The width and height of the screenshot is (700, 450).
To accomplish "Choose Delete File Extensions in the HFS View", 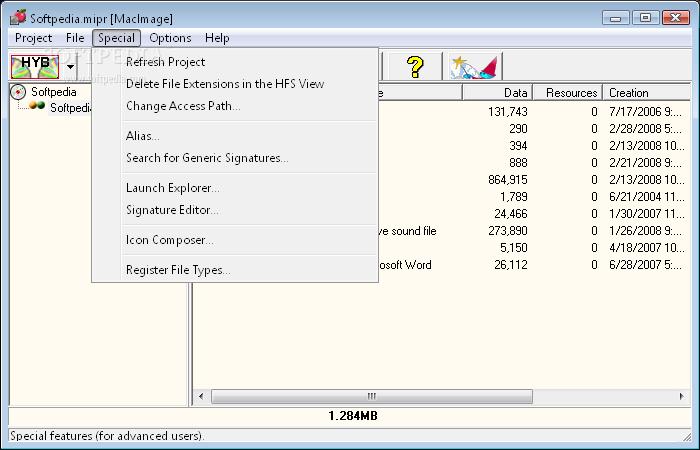I will click(x=235, y=84).
